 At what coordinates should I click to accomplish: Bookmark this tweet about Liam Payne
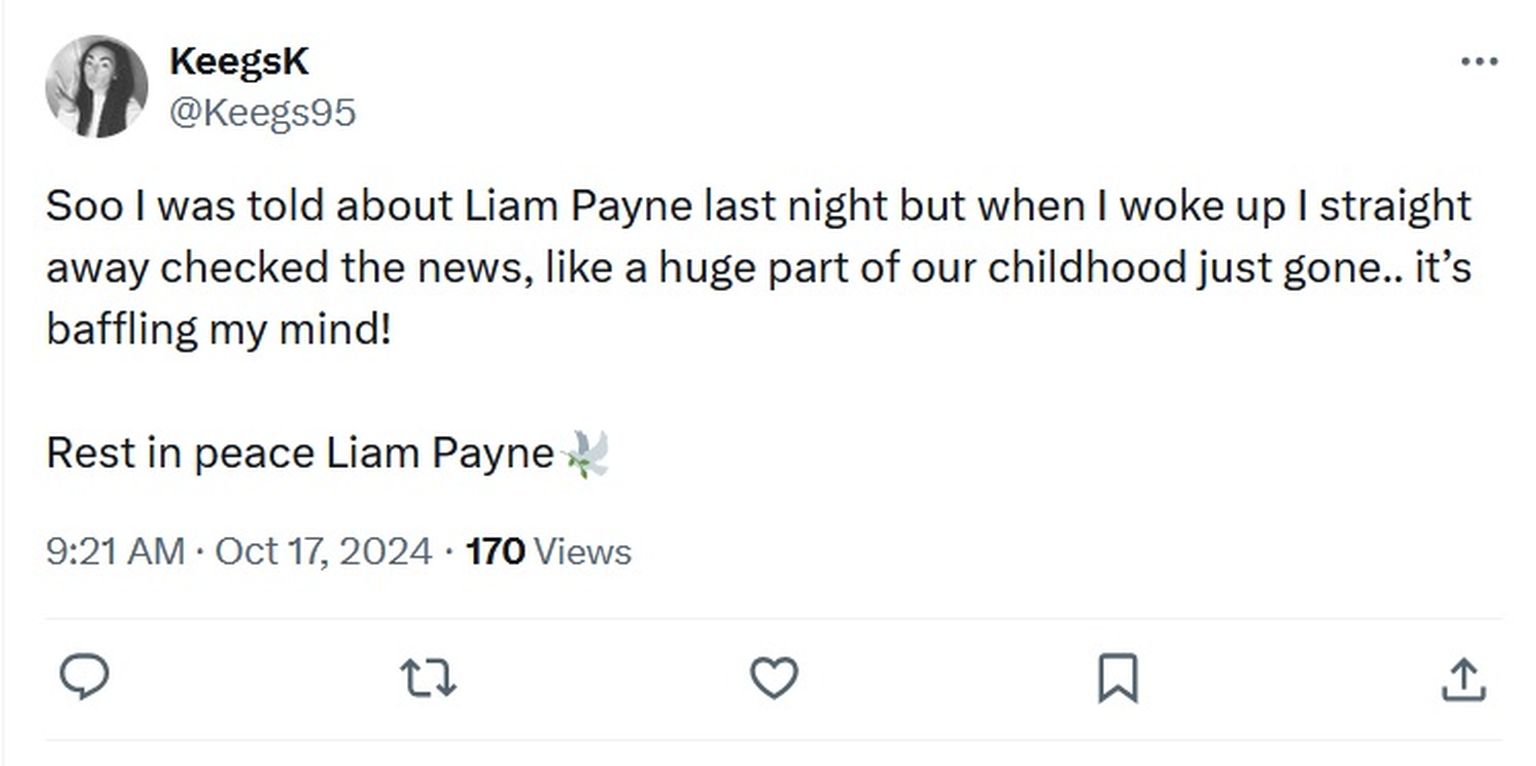coord(1117,679)
